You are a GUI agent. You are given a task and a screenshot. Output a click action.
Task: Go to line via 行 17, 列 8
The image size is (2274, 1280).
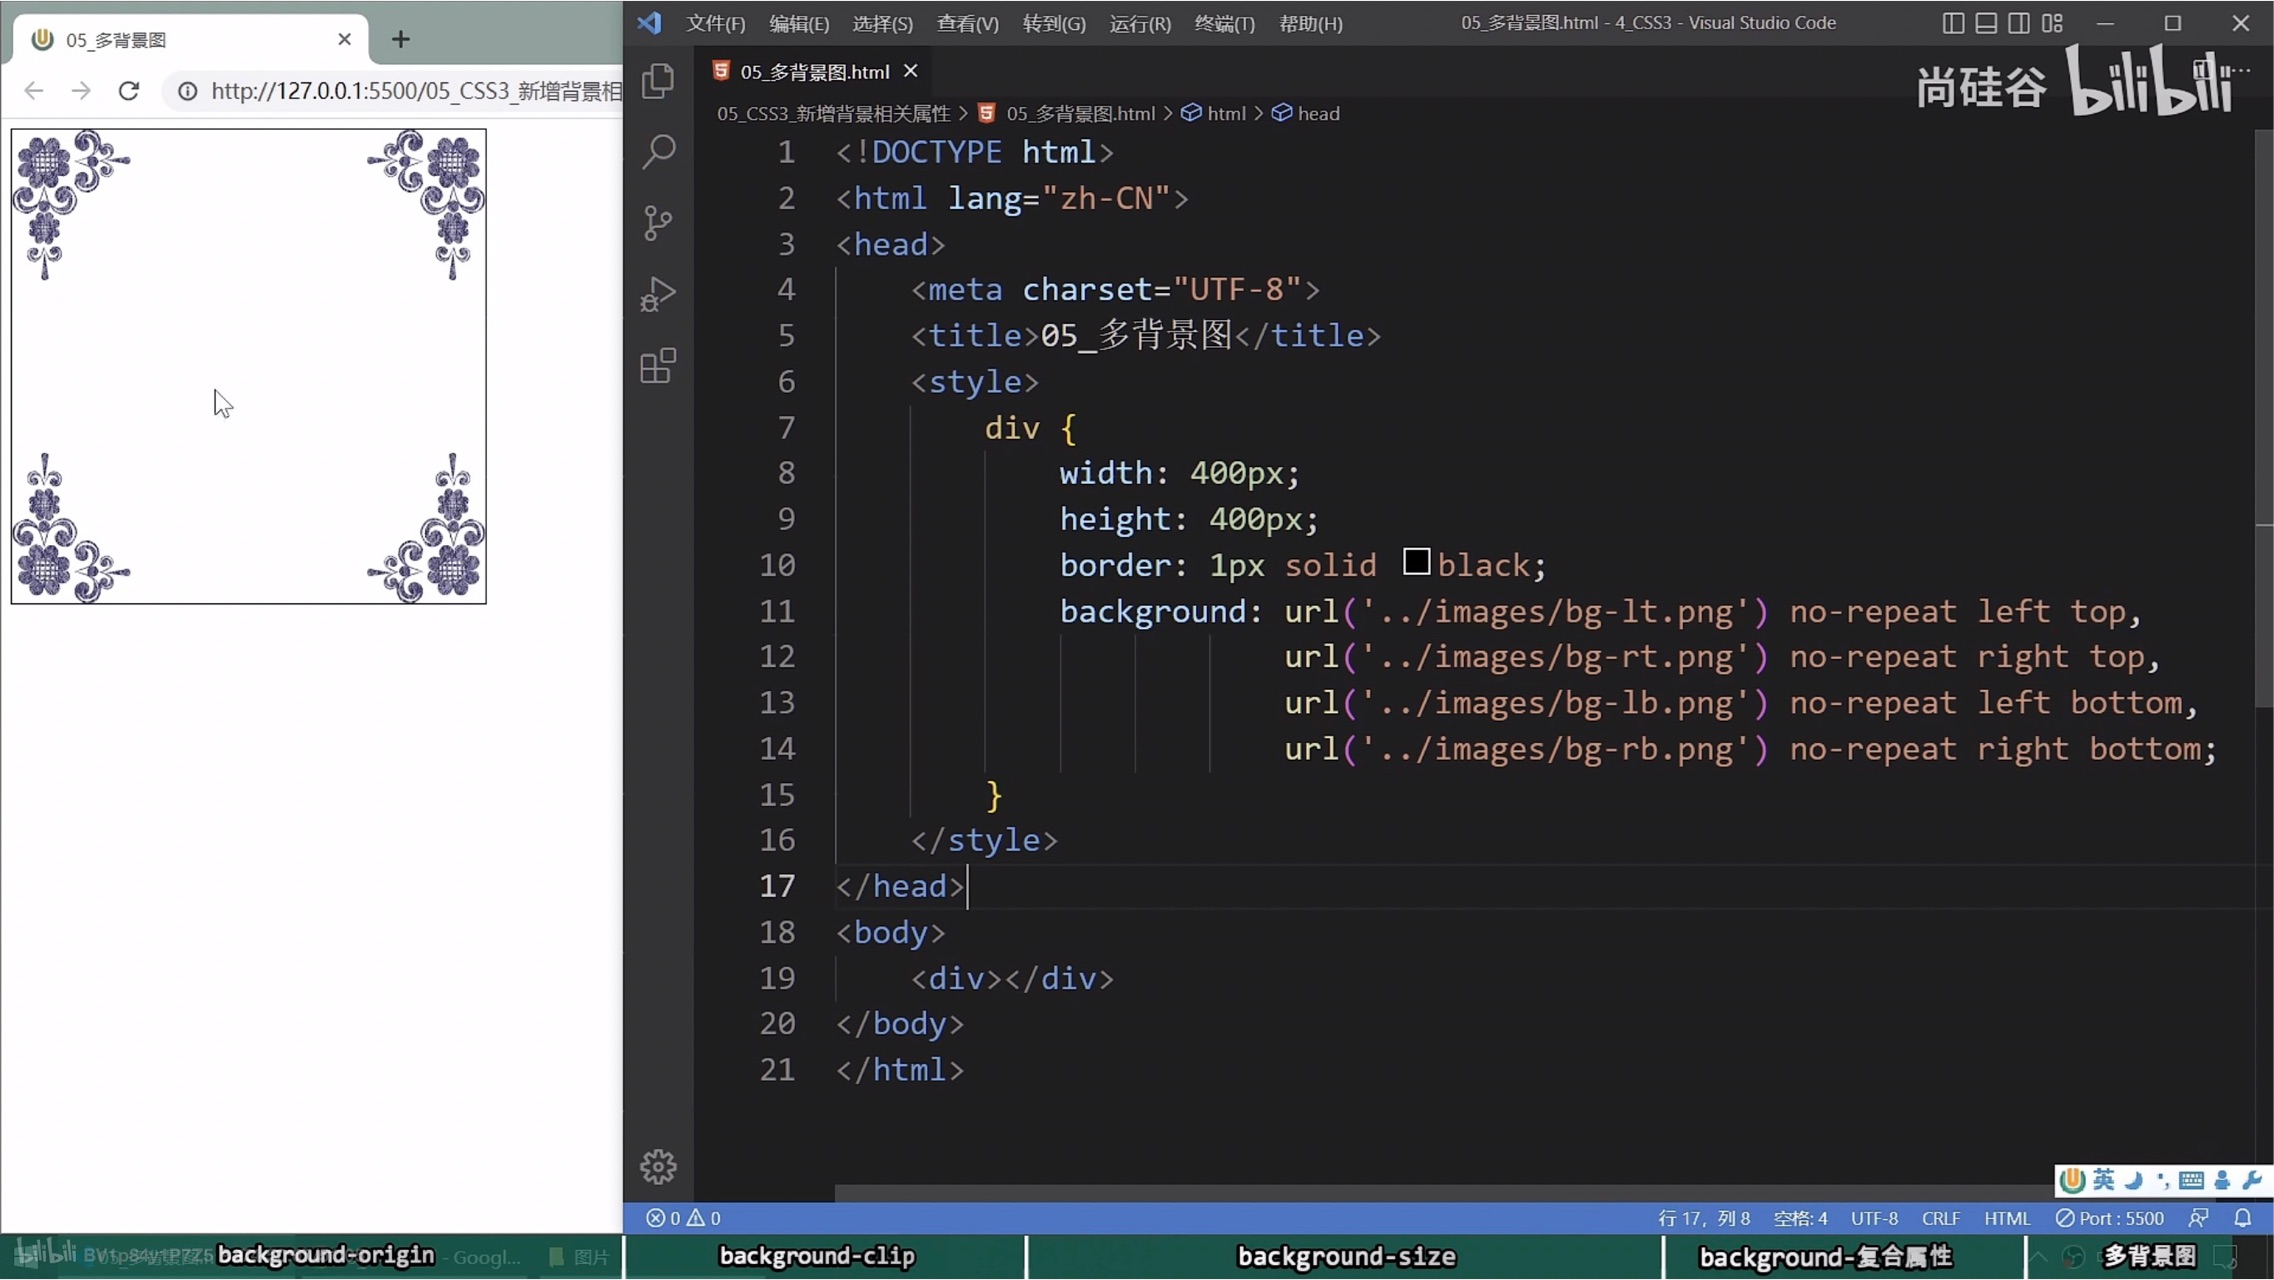(1704, 1218)
